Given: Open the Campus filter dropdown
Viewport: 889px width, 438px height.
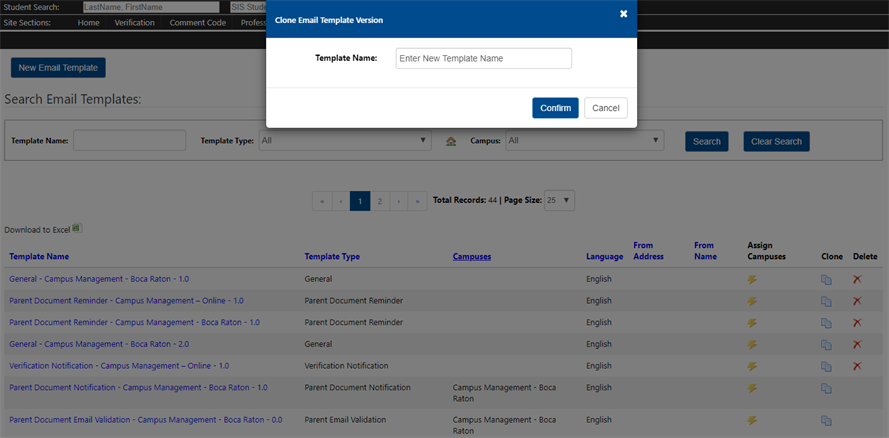Looking at the screenshot, I should (585, 141).
